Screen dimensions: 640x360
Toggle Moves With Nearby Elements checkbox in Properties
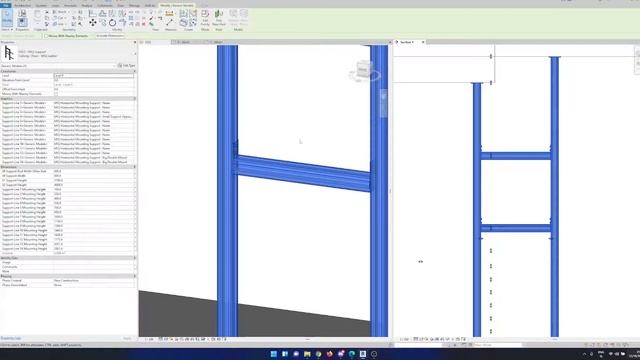click(56, 94)
